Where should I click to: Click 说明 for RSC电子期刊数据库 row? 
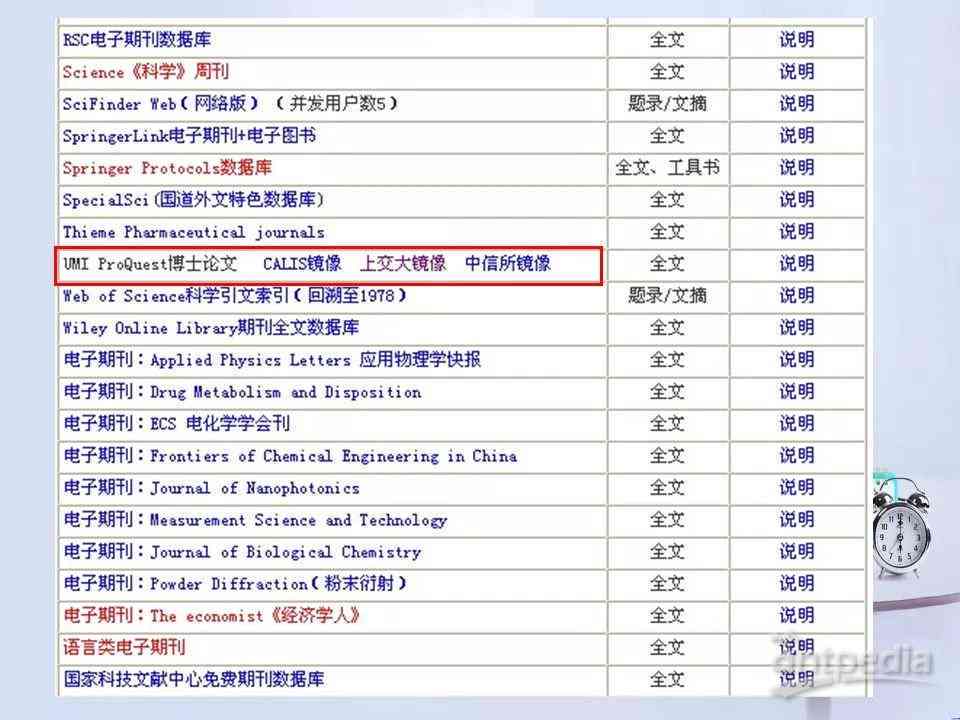pos(797,40)
